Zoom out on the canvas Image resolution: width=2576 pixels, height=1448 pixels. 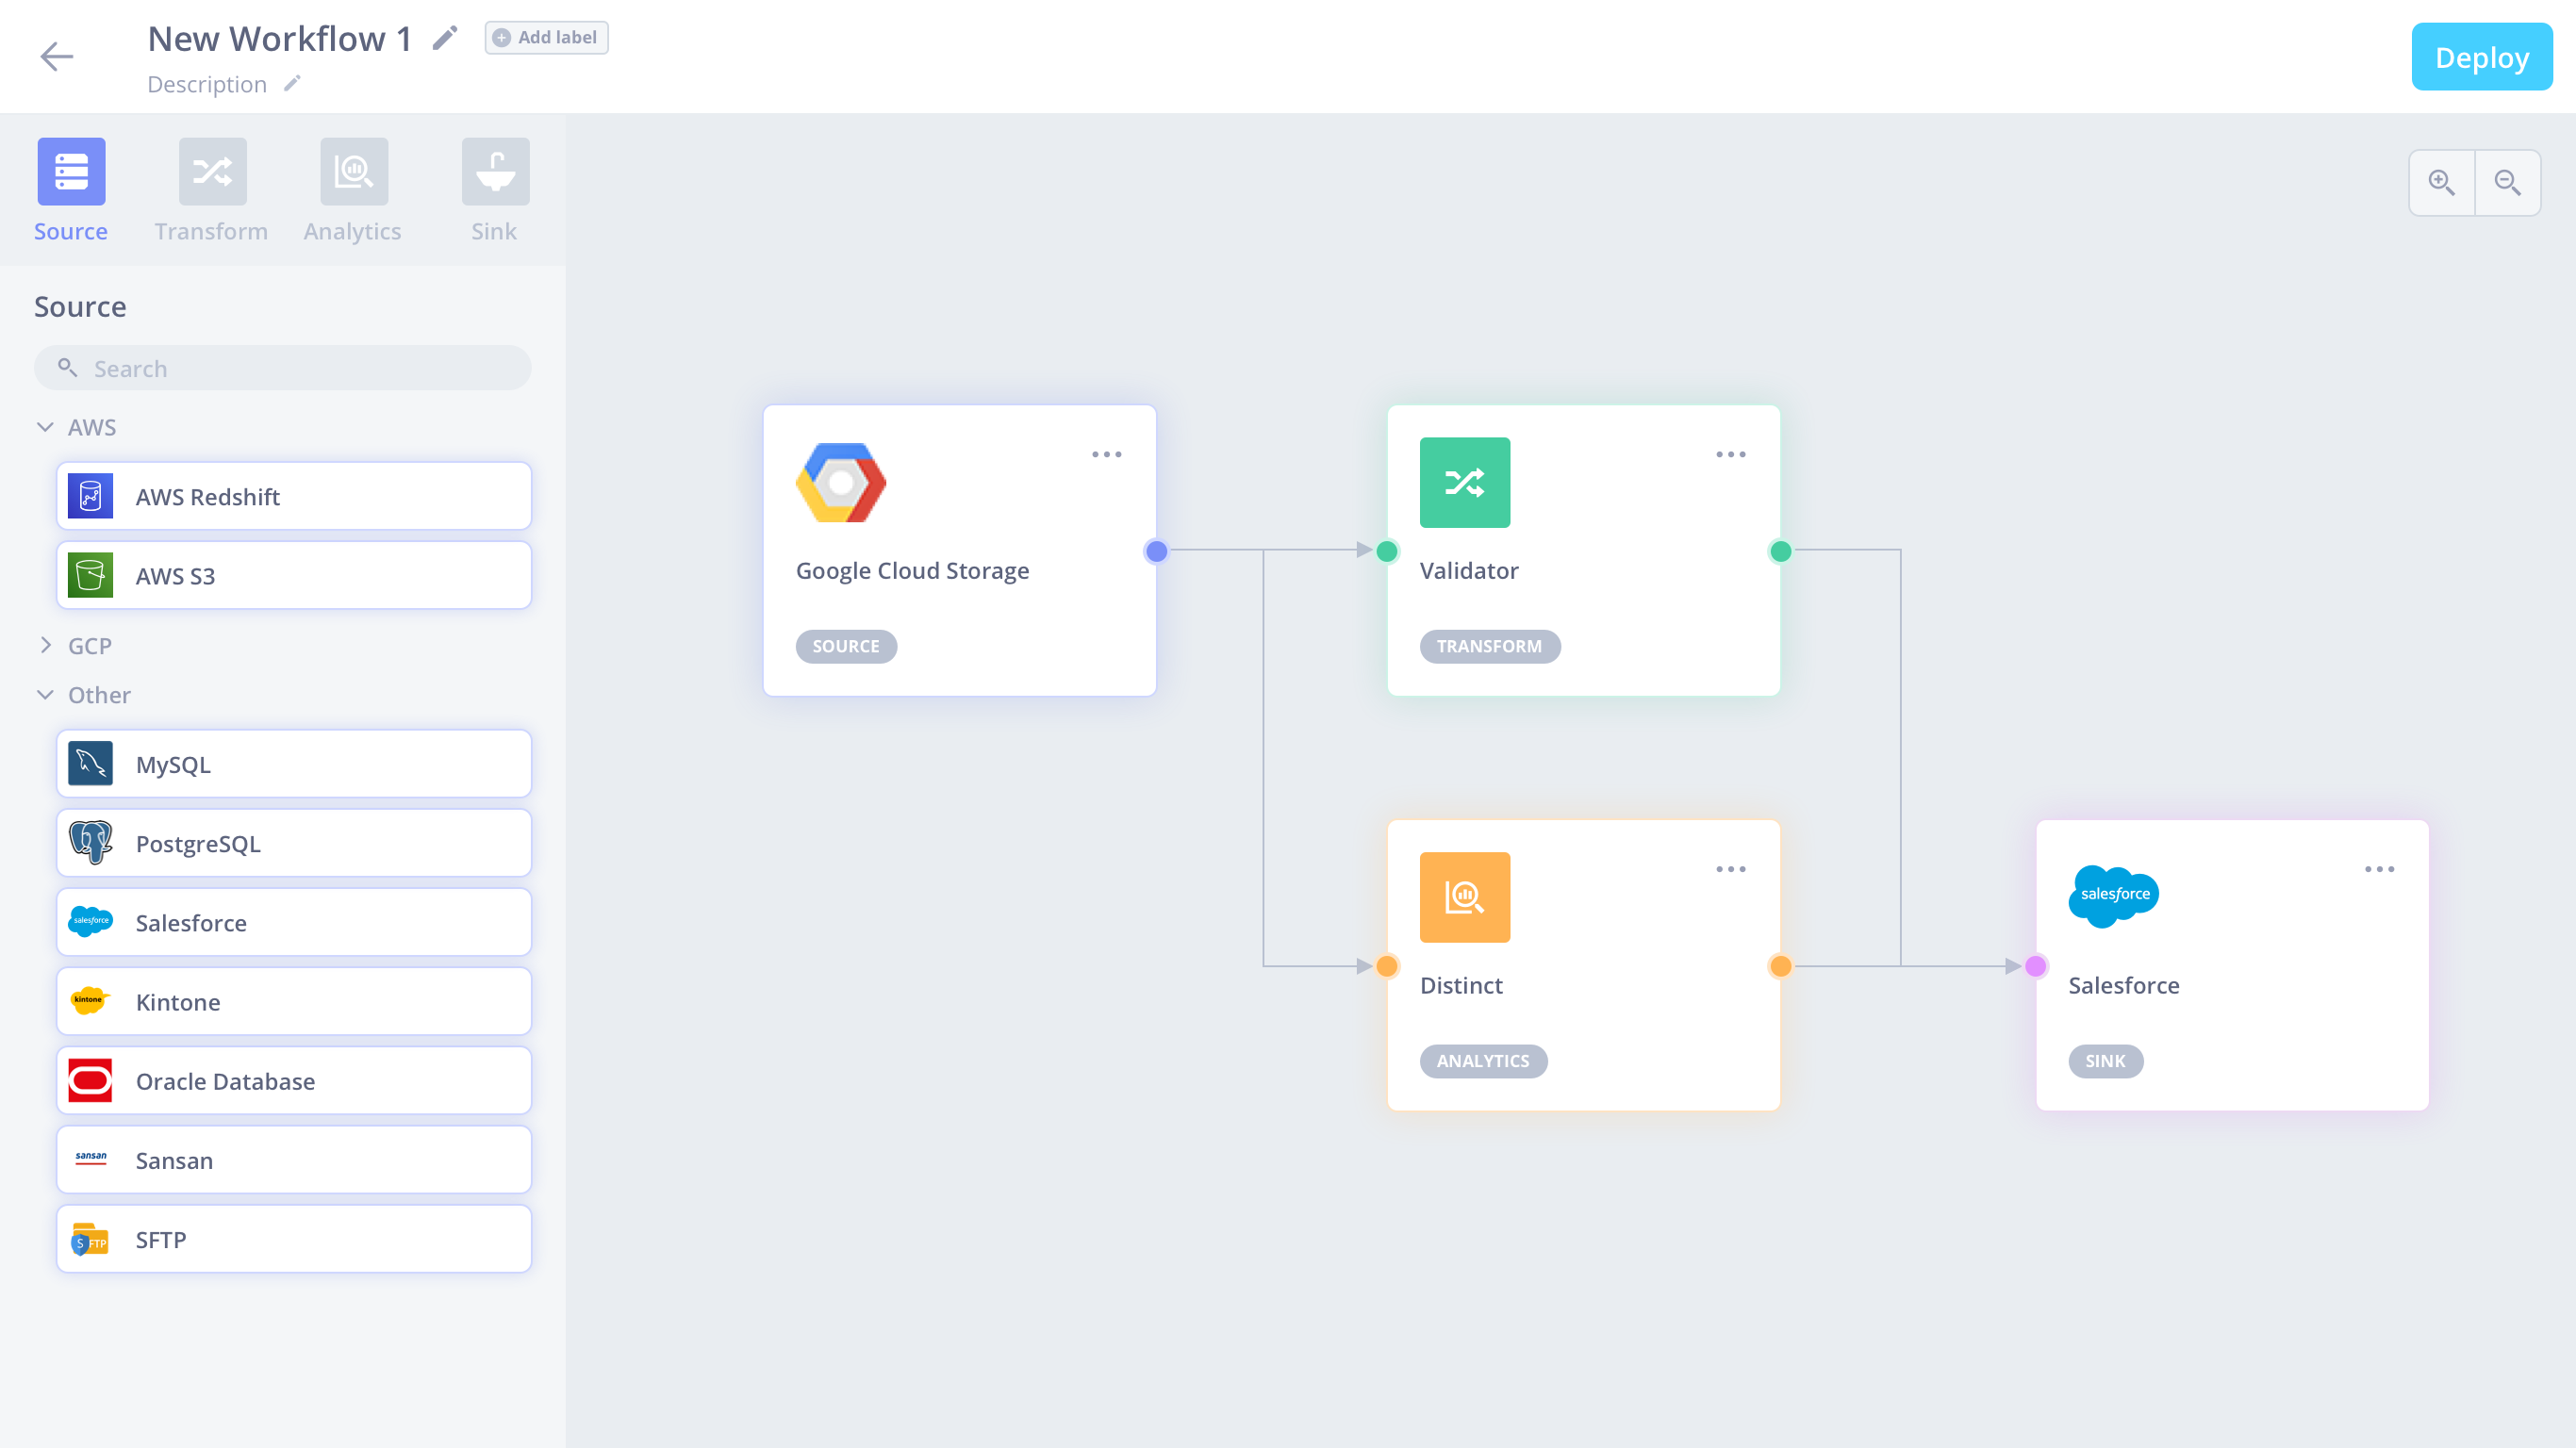coord(2508,183)
